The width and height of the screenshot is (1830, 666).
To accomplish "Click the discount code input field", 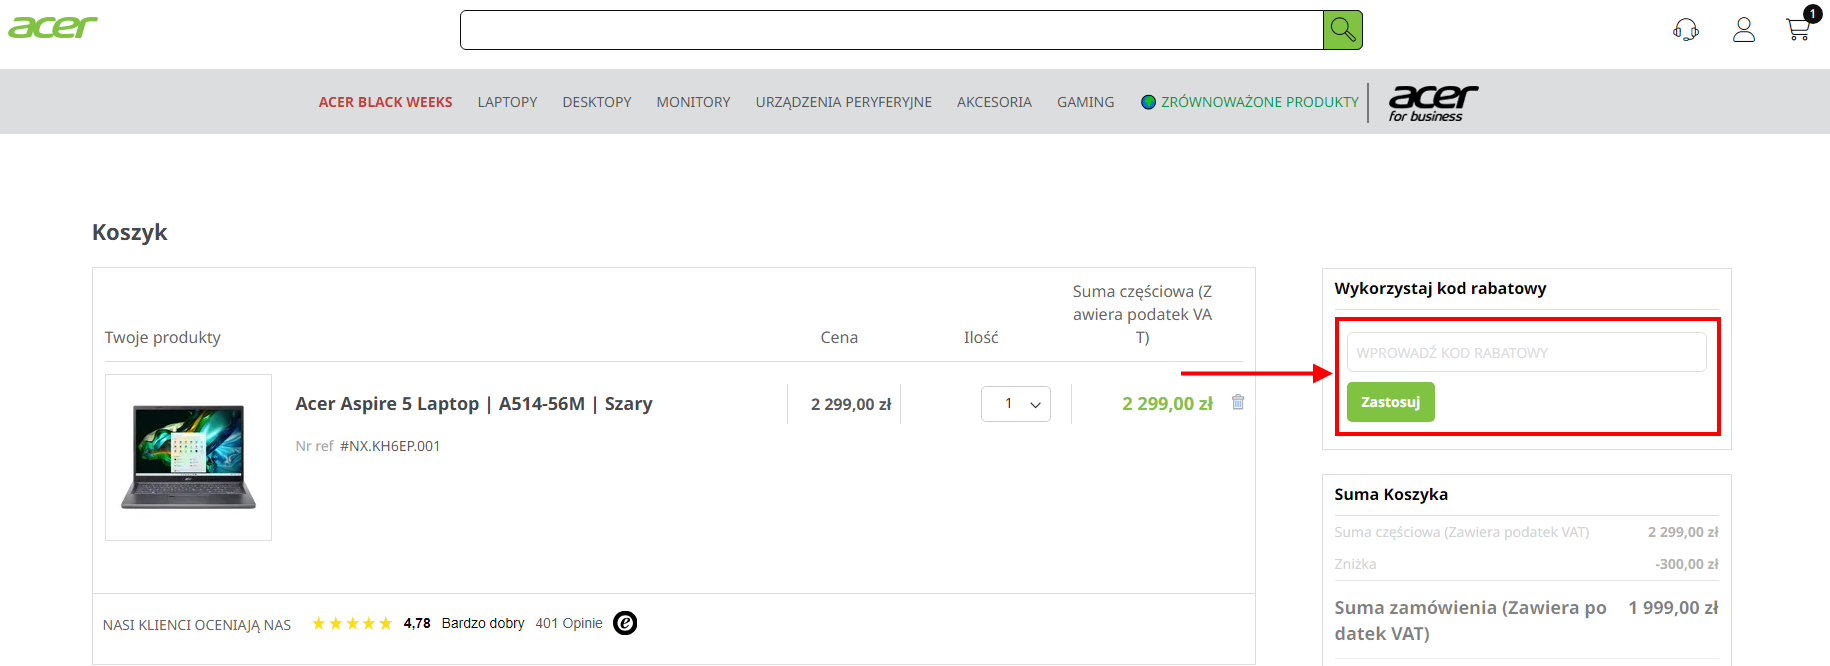I will [x=1526, y=352].
